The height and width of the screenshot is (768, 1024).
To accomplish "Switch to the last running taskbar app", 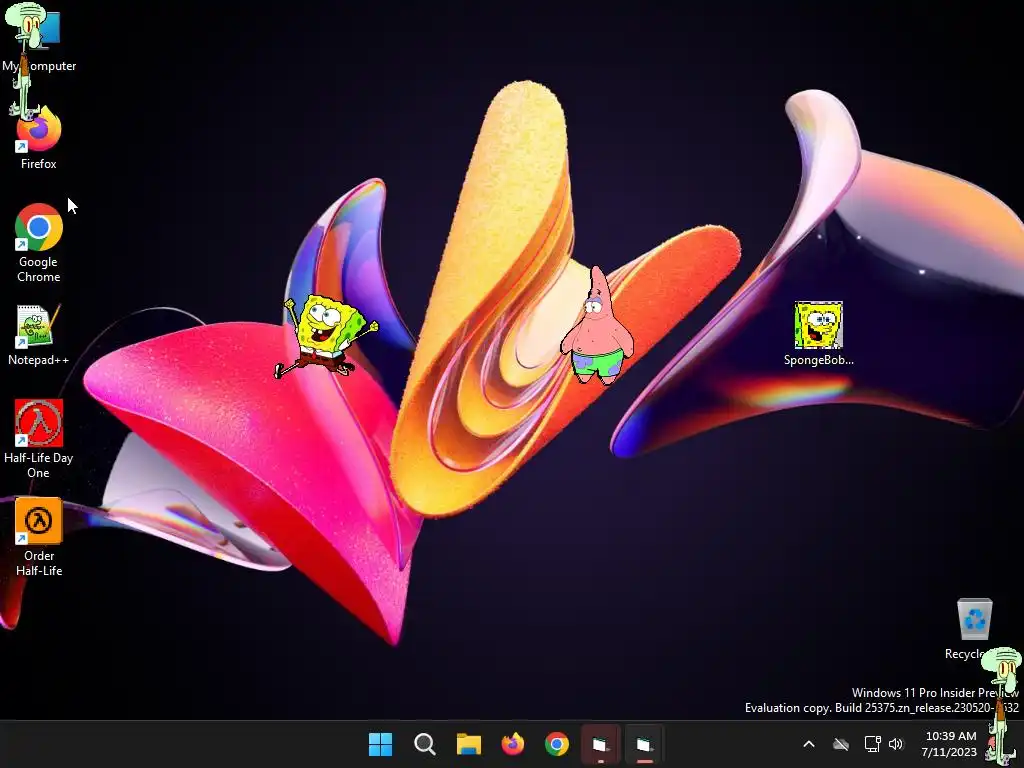I will coord(645,744).
